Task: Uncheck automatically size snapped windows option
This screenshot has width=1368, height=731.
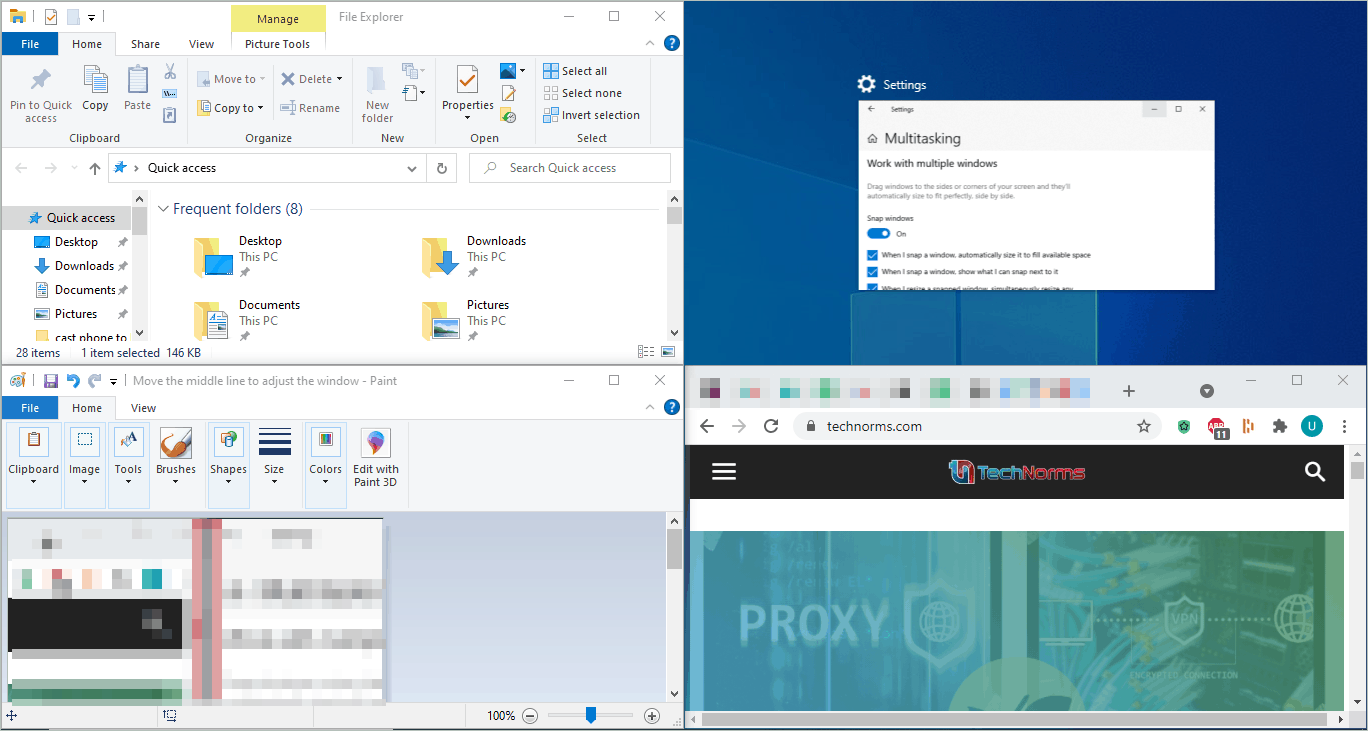Action: (873, 255)
